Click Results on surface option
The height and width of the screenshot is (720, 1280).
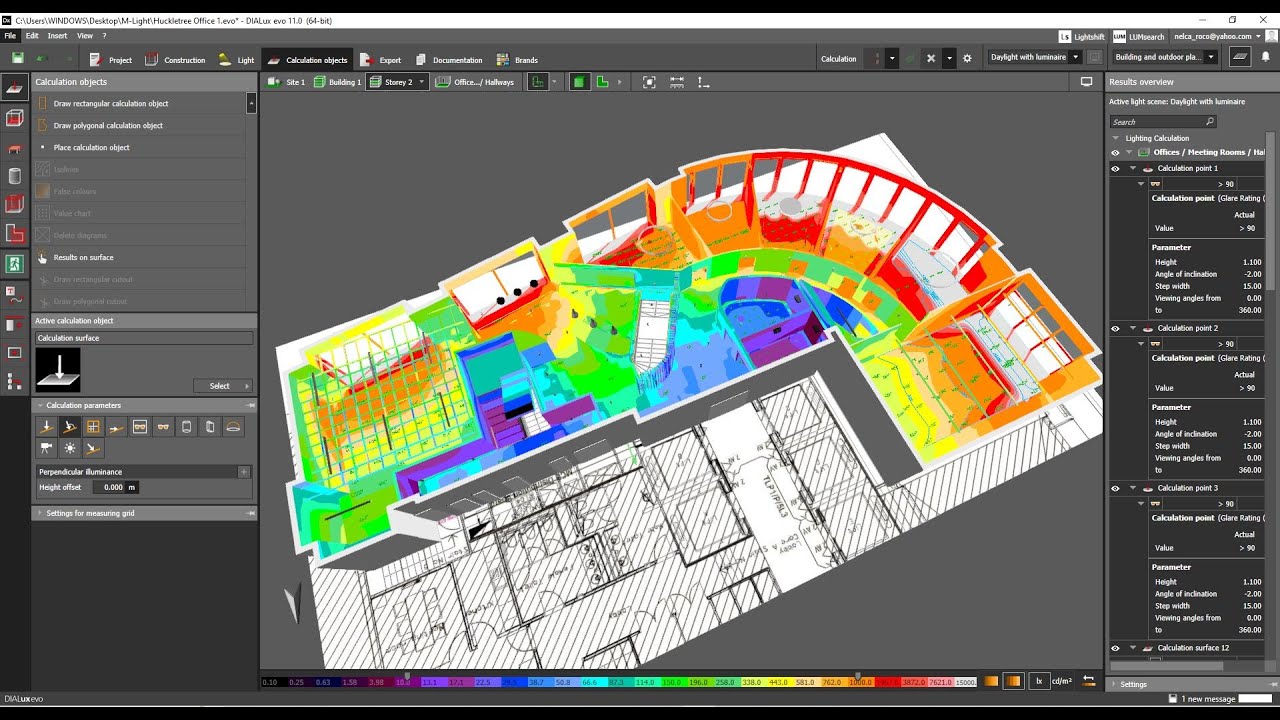[x=139, y=257]
